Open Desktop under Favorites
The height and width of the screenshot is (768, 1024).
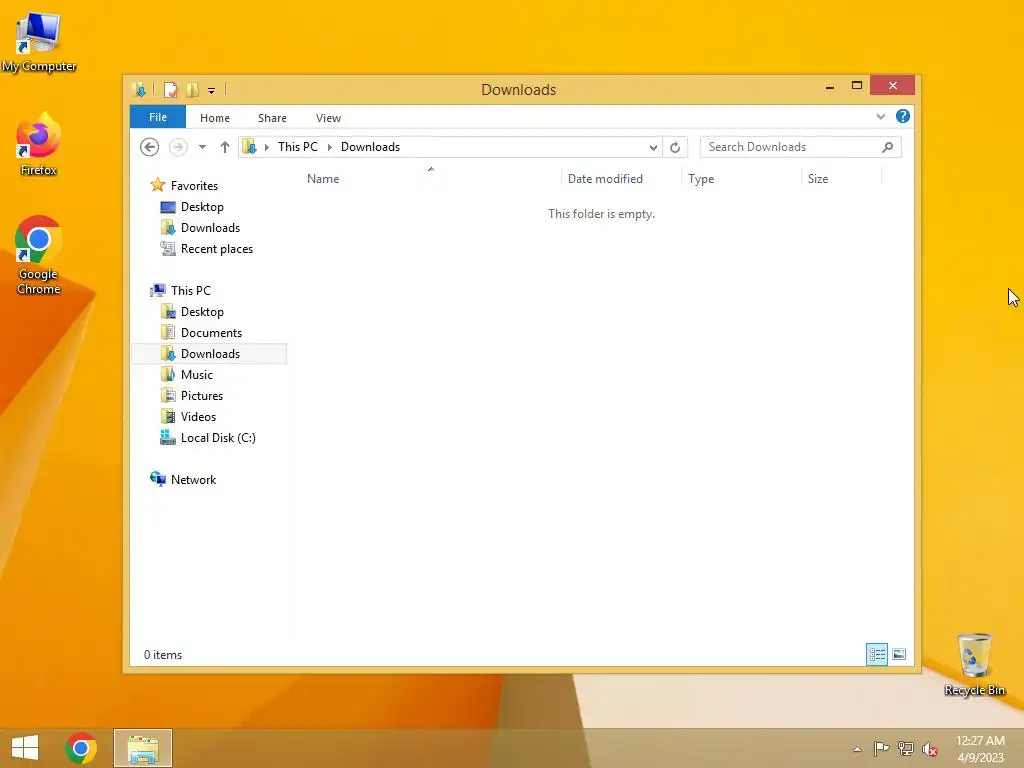click(x=202, y=207)
